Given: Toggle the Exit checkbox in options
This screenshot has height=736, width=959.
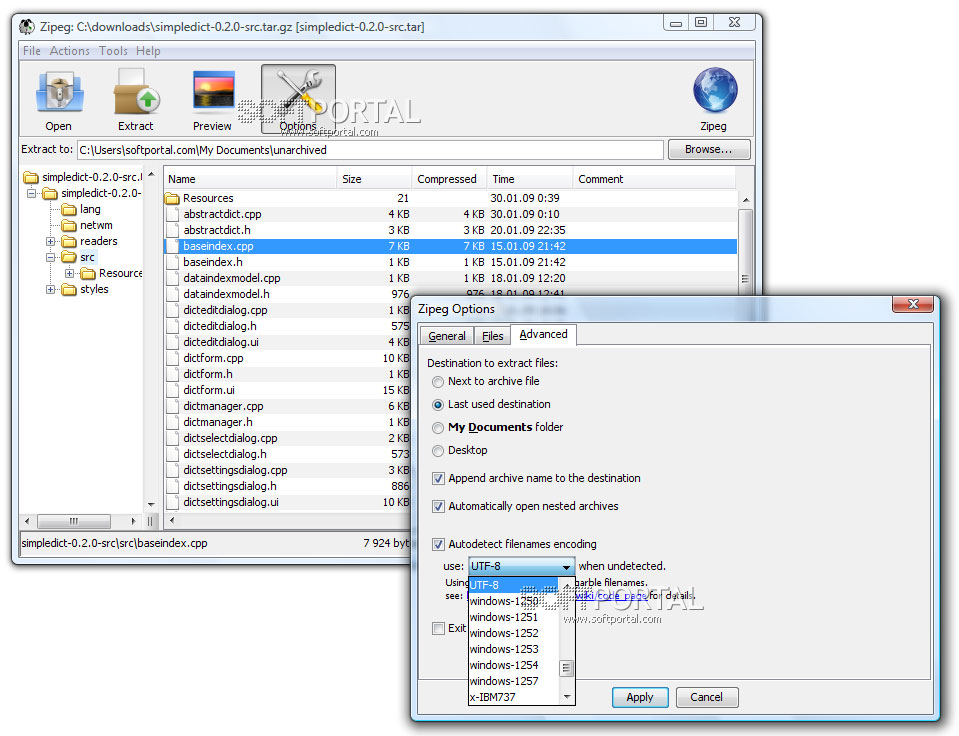Looking at the screenshot, I should (x=438, y=628).
